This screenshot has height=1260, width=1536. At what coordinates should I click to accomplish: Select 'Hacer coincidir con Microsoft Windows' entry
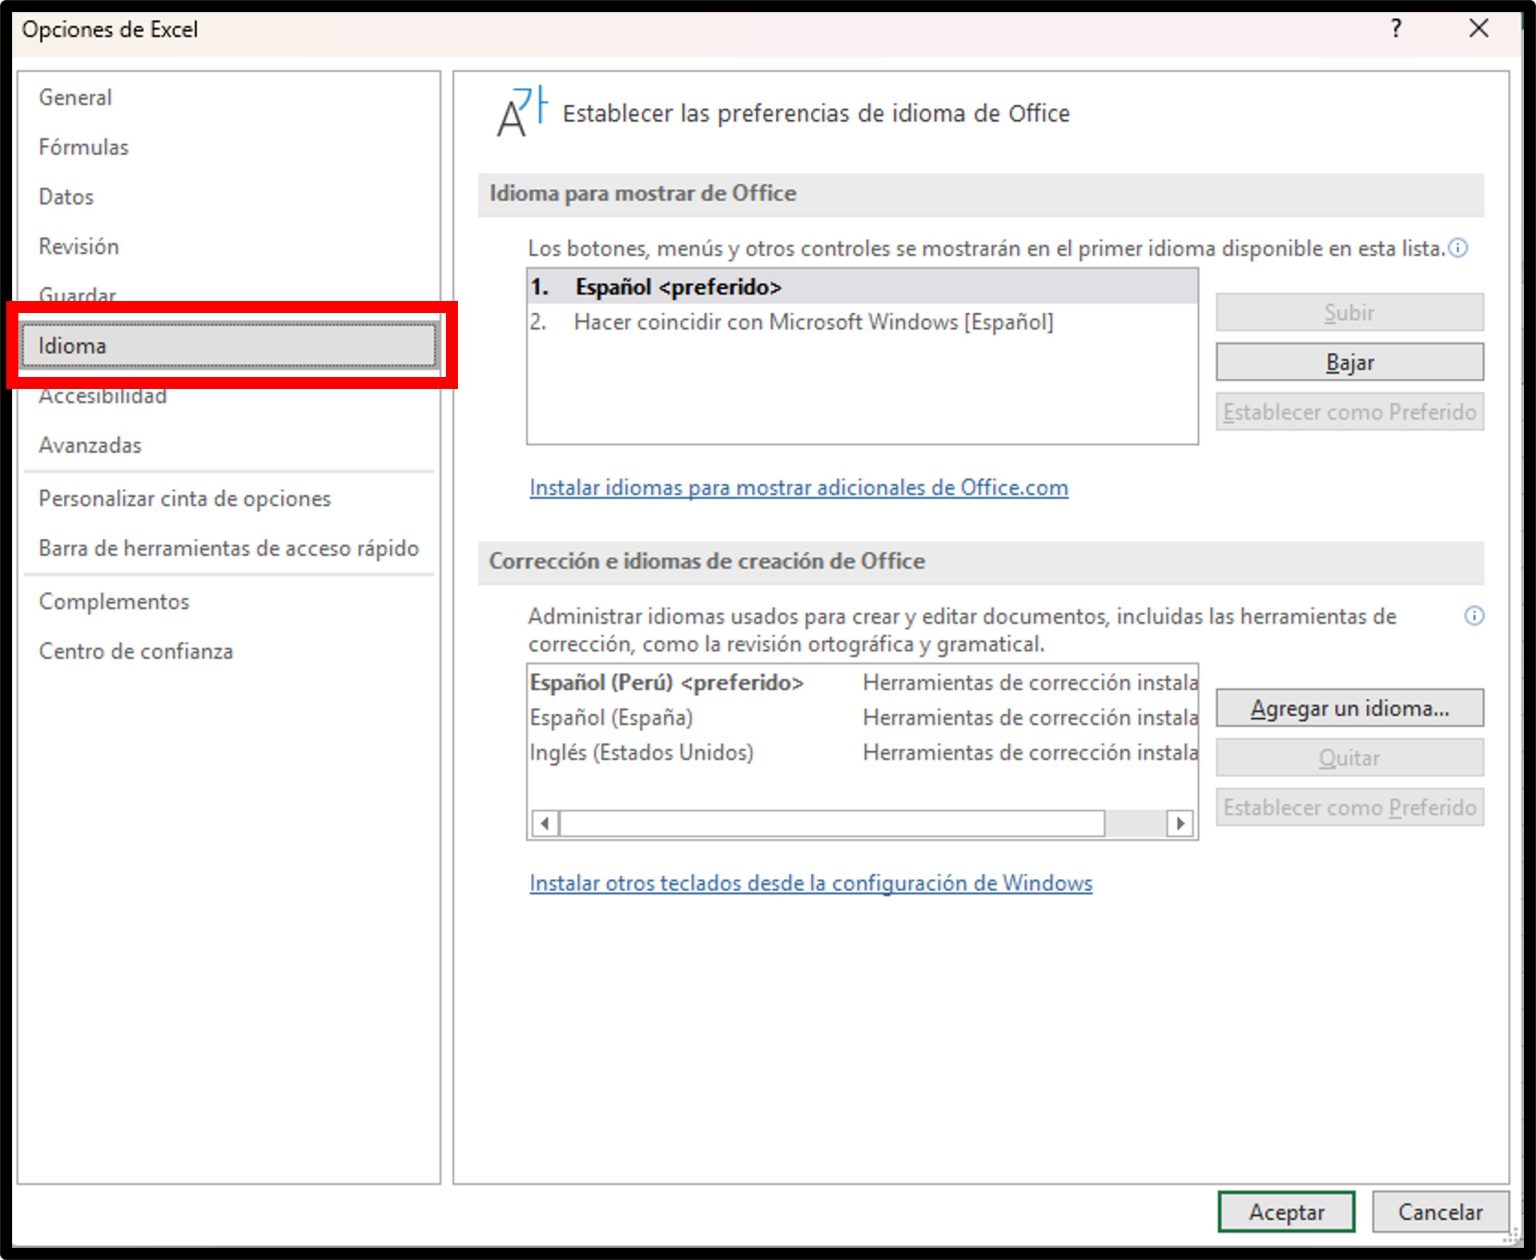[814, 322]
